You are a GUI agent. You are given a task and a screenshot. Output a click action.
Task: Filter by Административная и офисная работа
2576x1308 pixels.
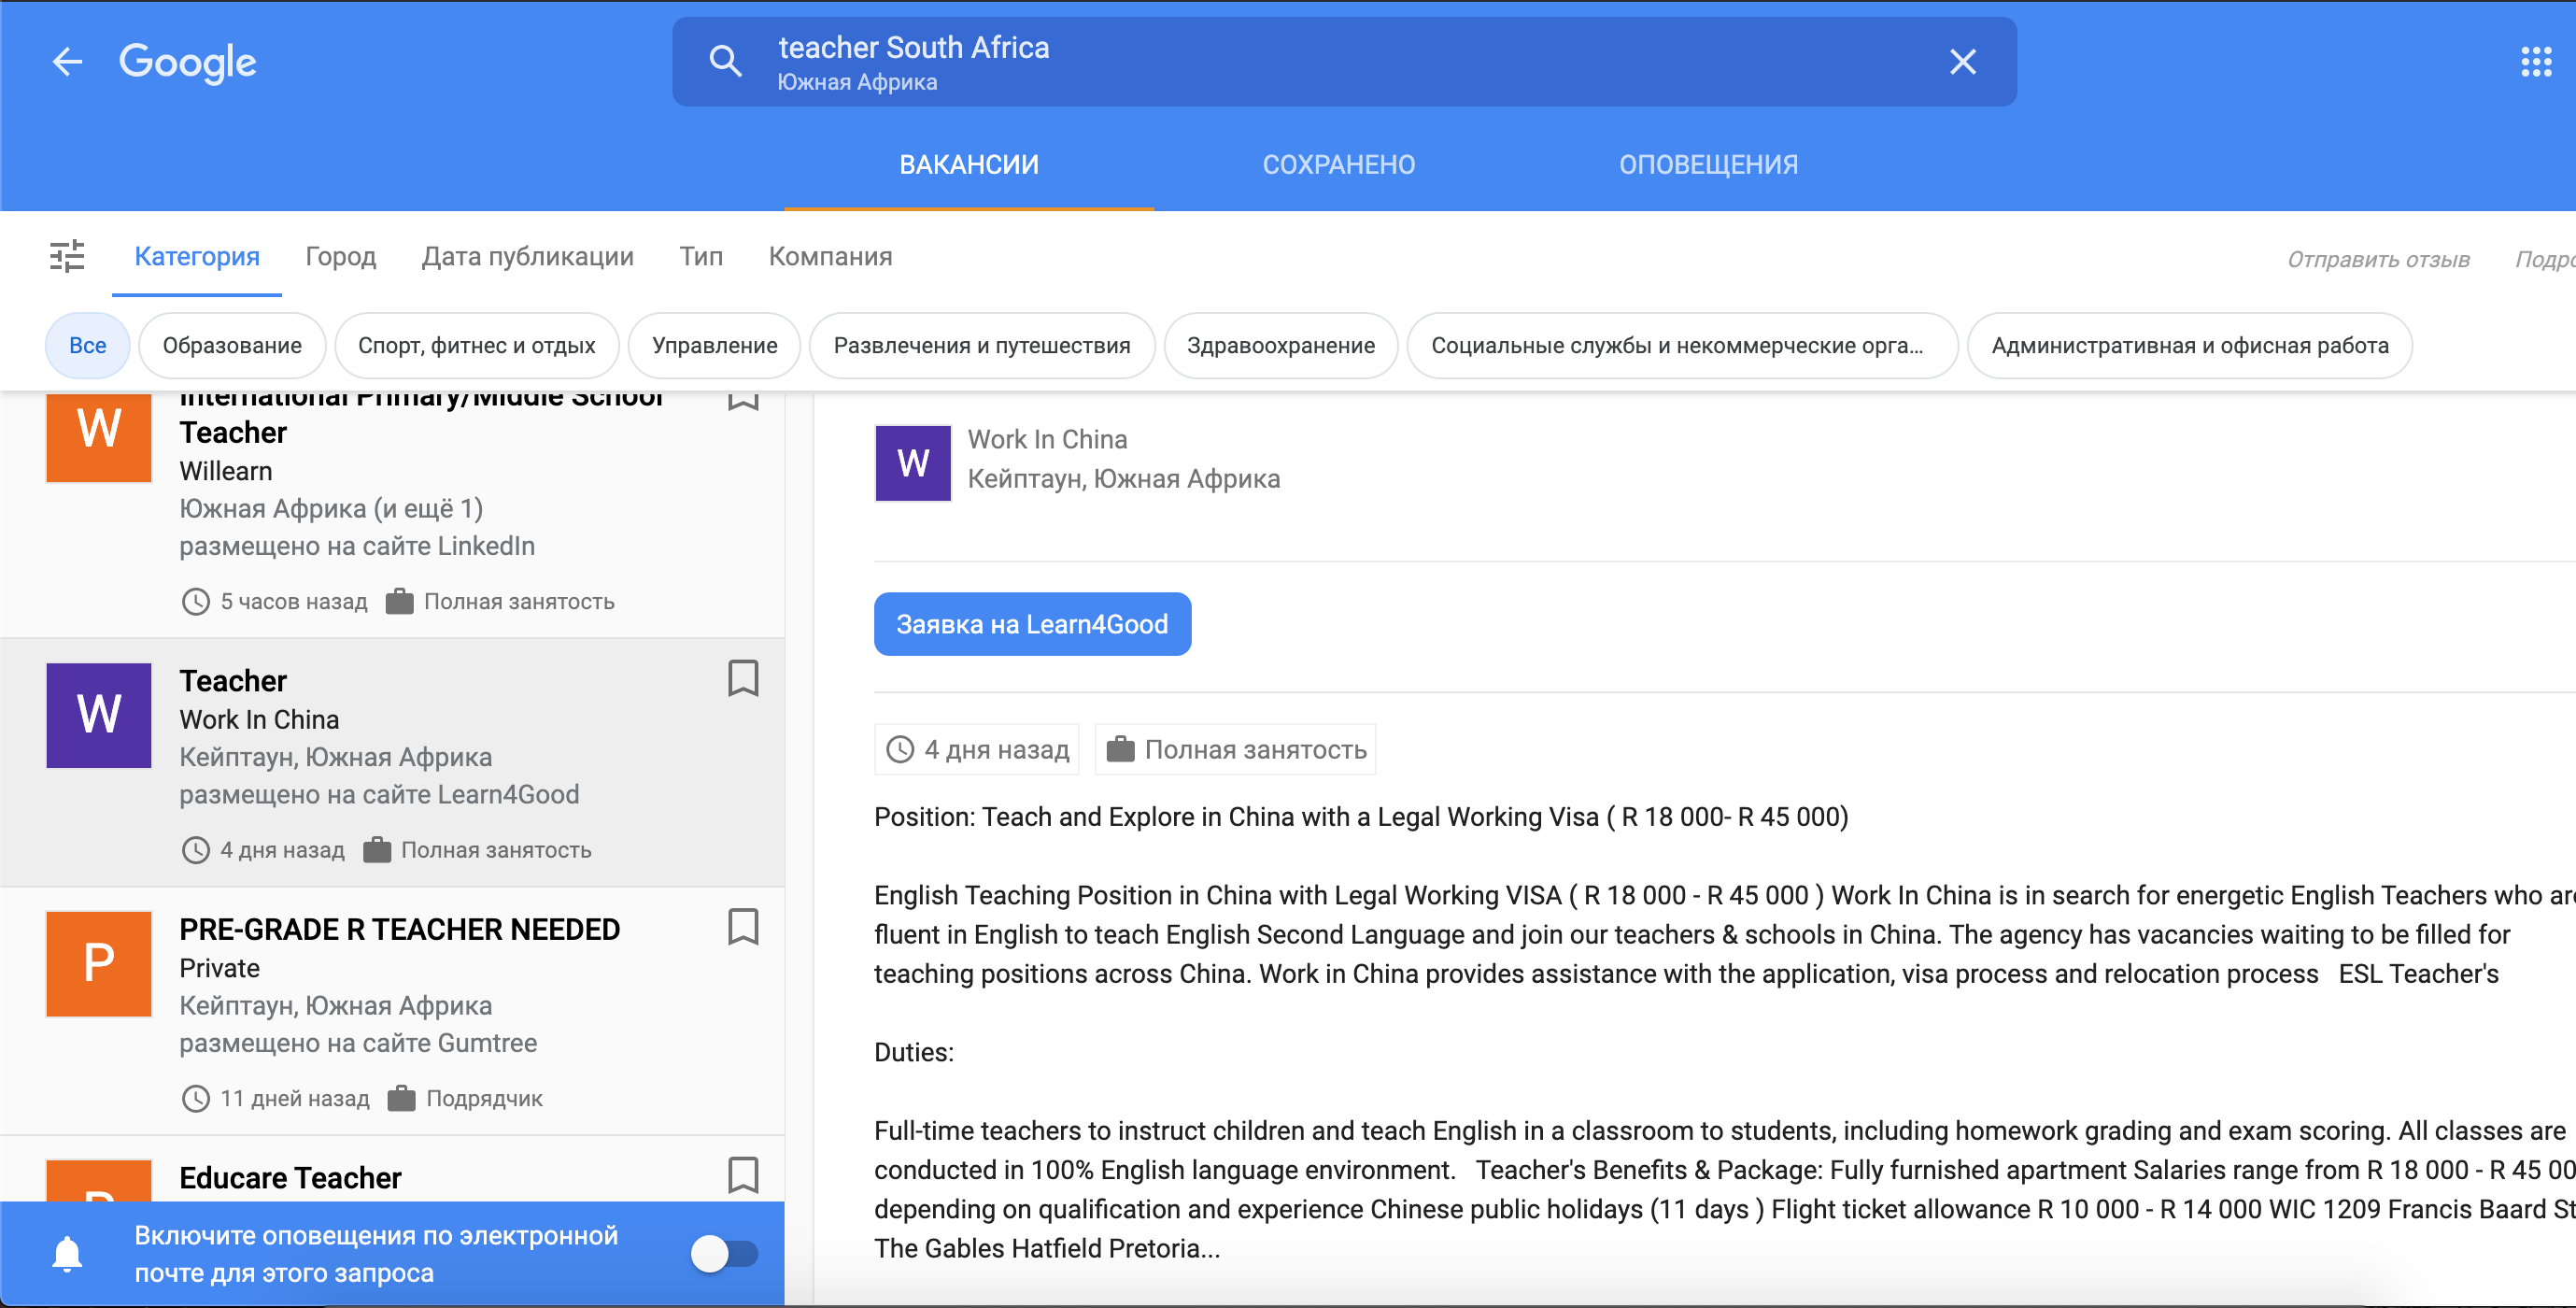pos(2190,345)
